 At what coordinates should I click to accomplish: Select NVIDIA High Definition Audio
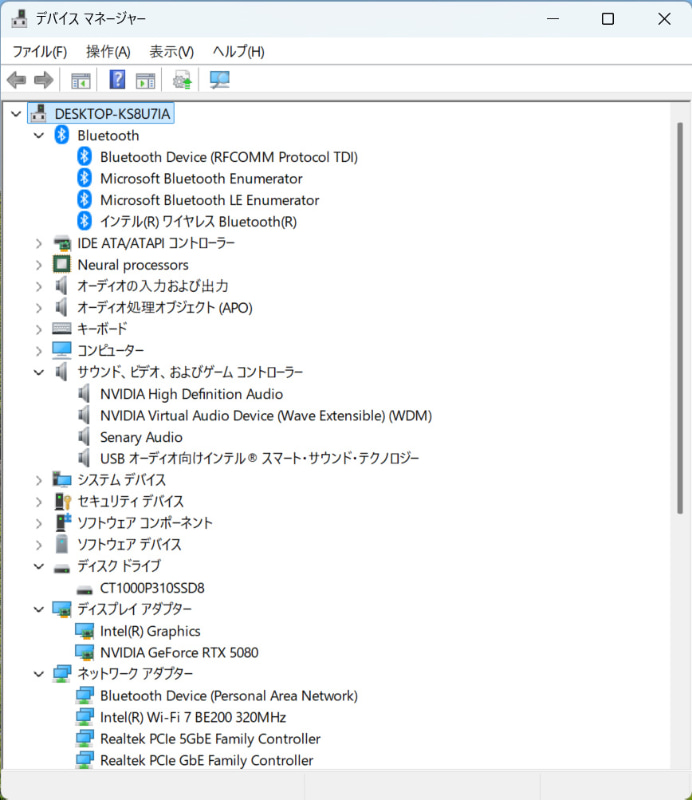point(191,394)
